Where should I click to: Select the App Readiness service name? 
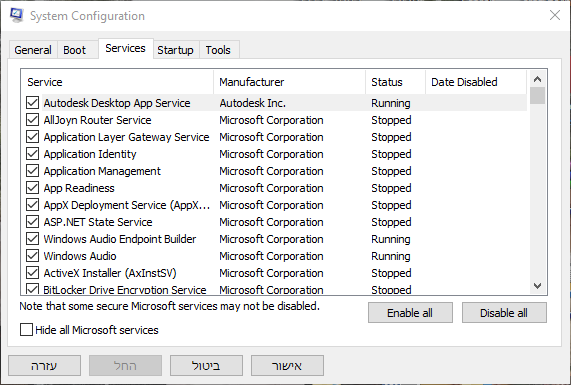click(x=79, y=188)
